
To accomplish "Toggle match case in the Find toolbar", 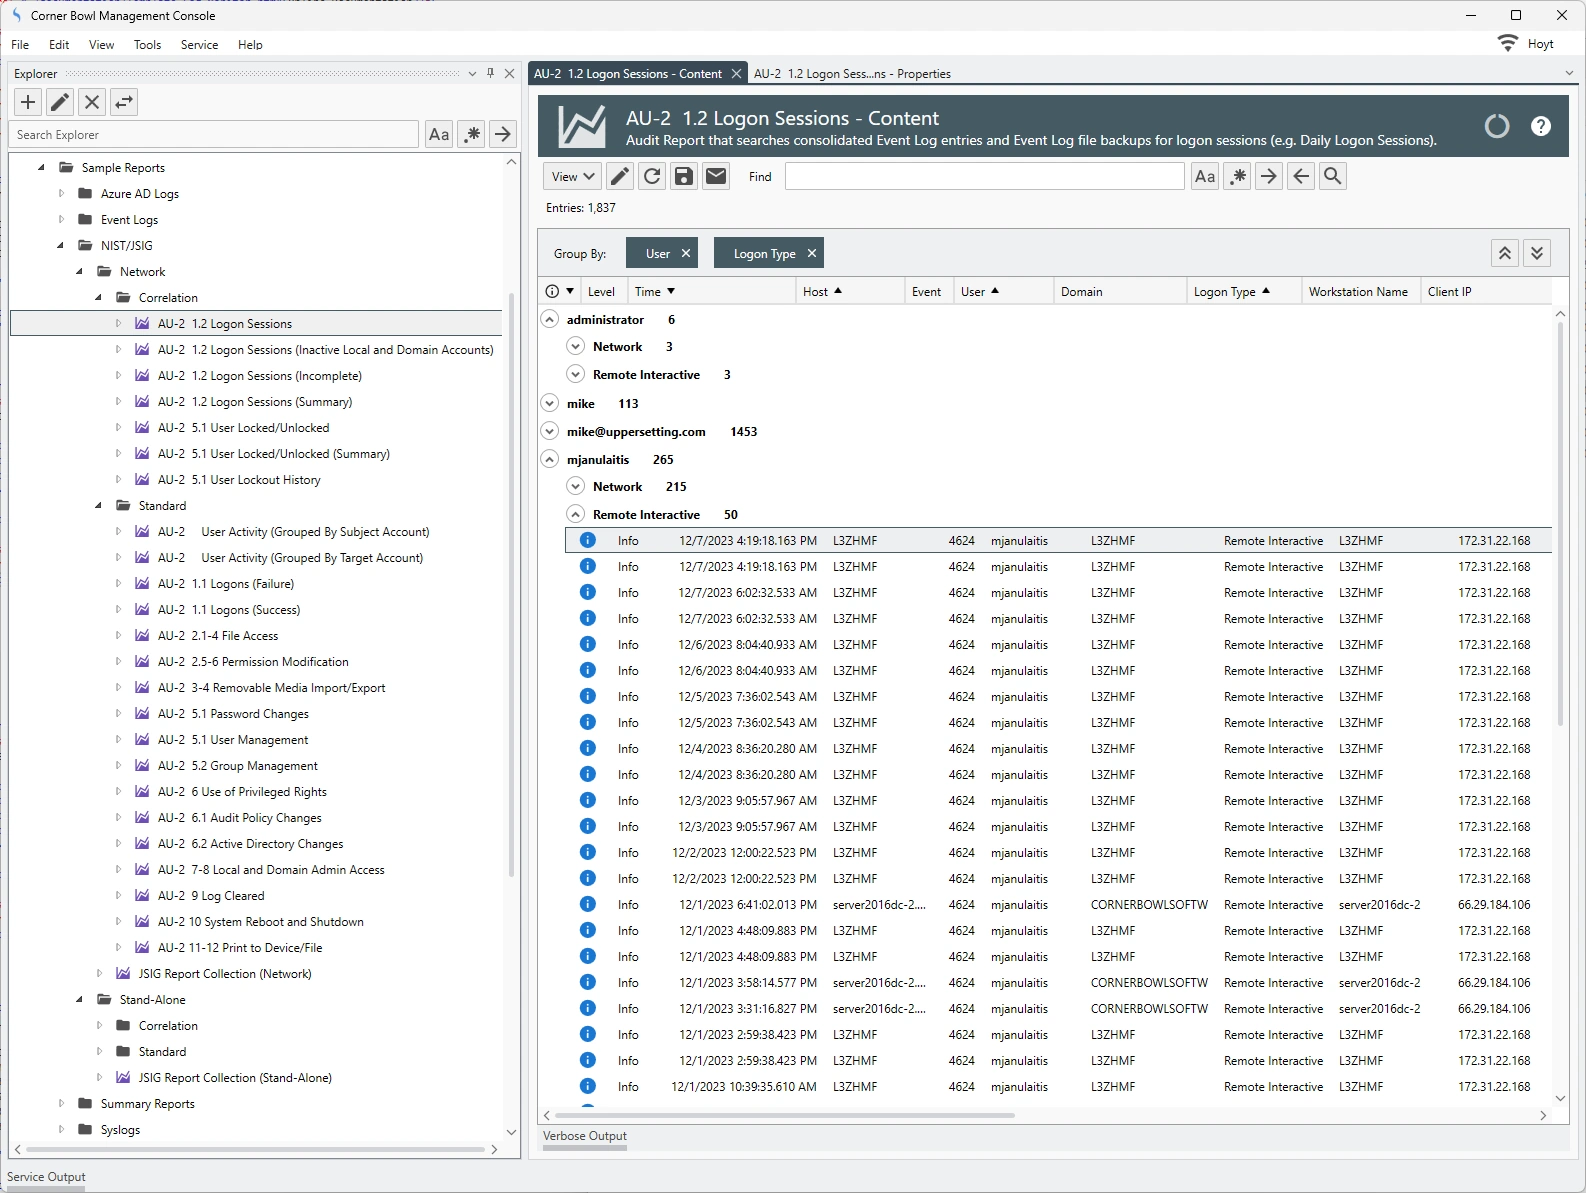I will (x=1205, y=176).
